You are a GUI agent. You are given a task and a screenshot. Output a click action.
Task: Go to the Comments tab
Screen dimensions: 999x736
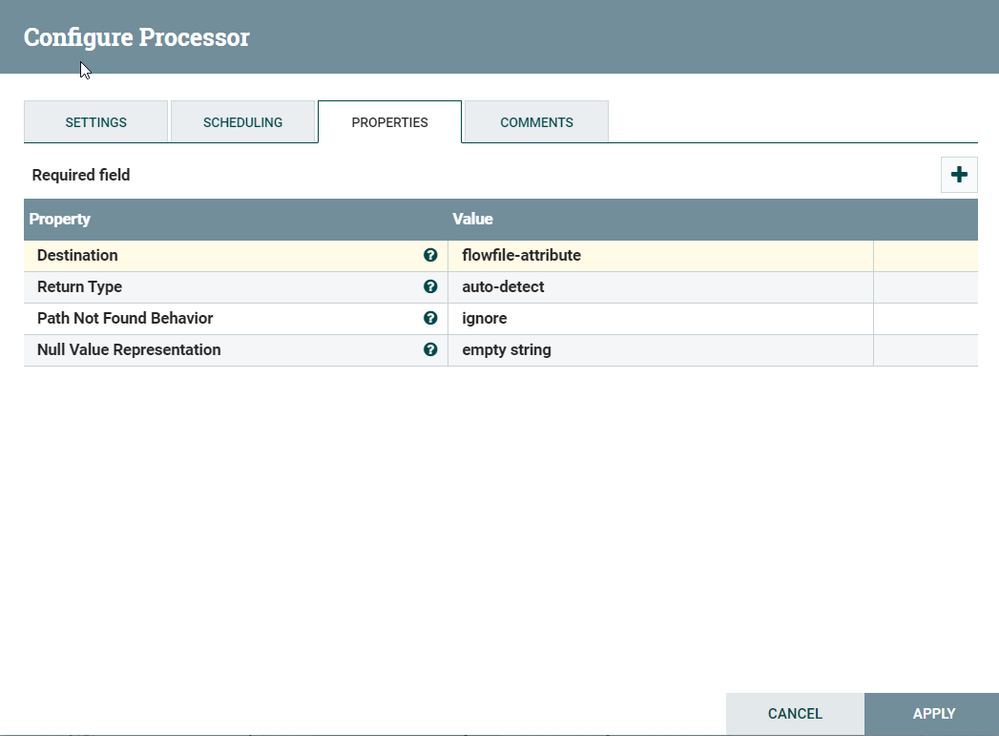(x=536, y=122)
